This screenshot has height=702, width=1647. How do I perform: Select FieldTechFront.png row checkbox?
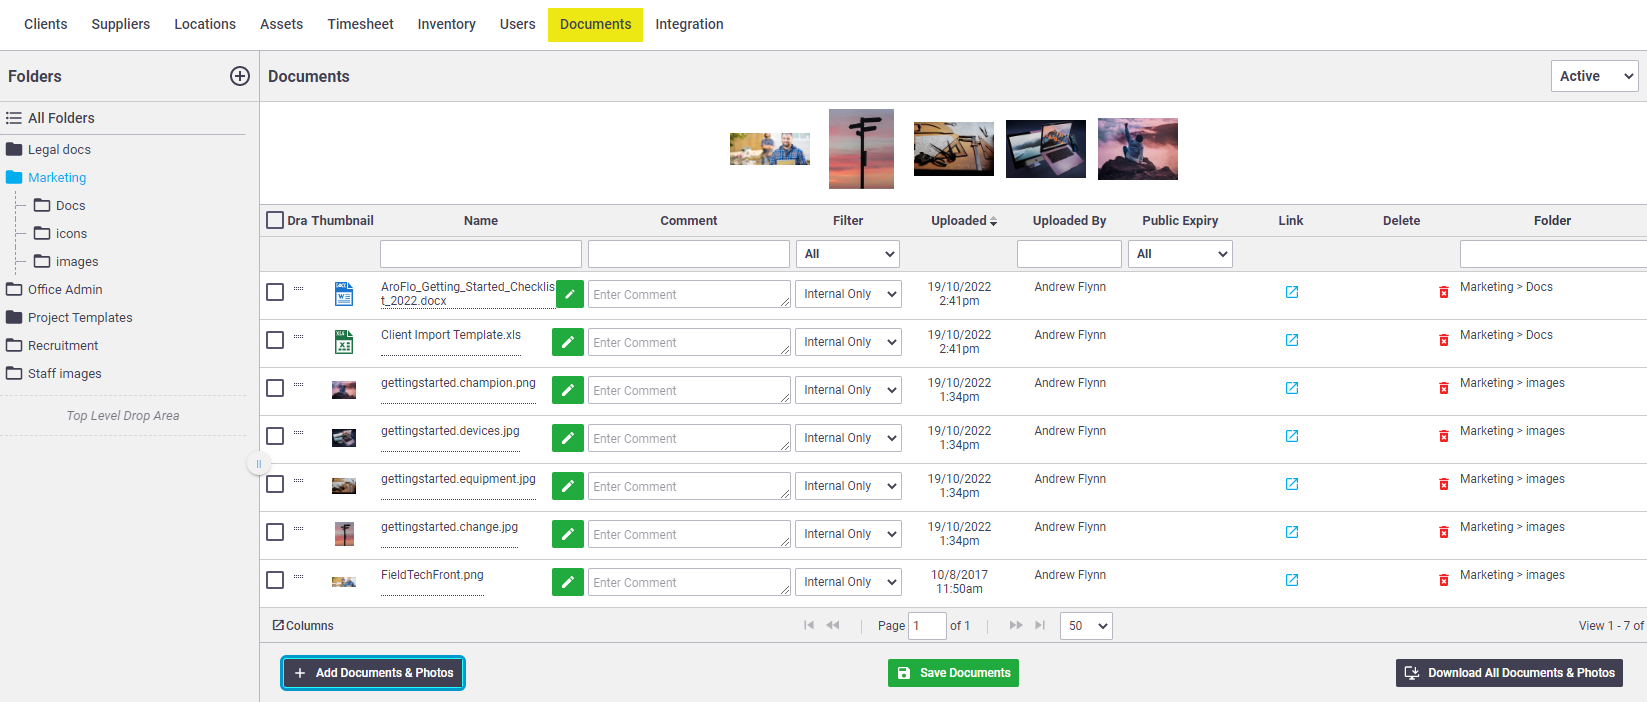(275, 580)
